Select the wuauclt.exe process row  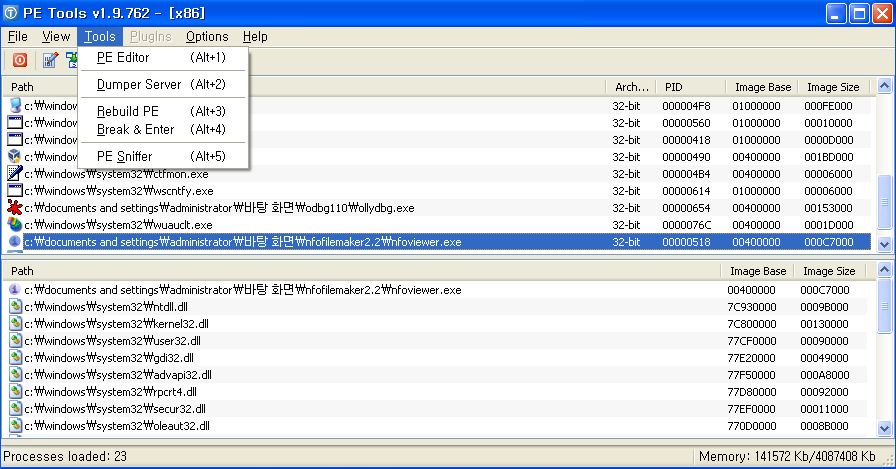coord(438,225)
